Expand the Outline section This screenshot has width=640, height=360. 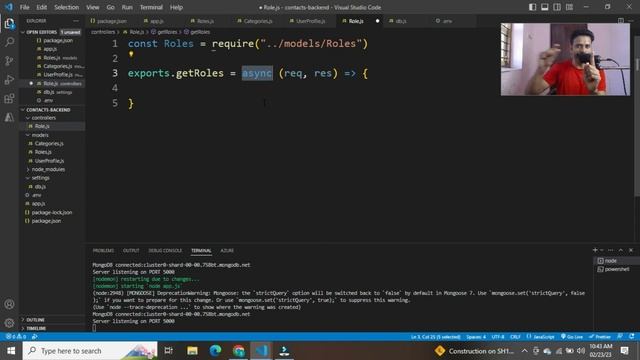(52, 320)
